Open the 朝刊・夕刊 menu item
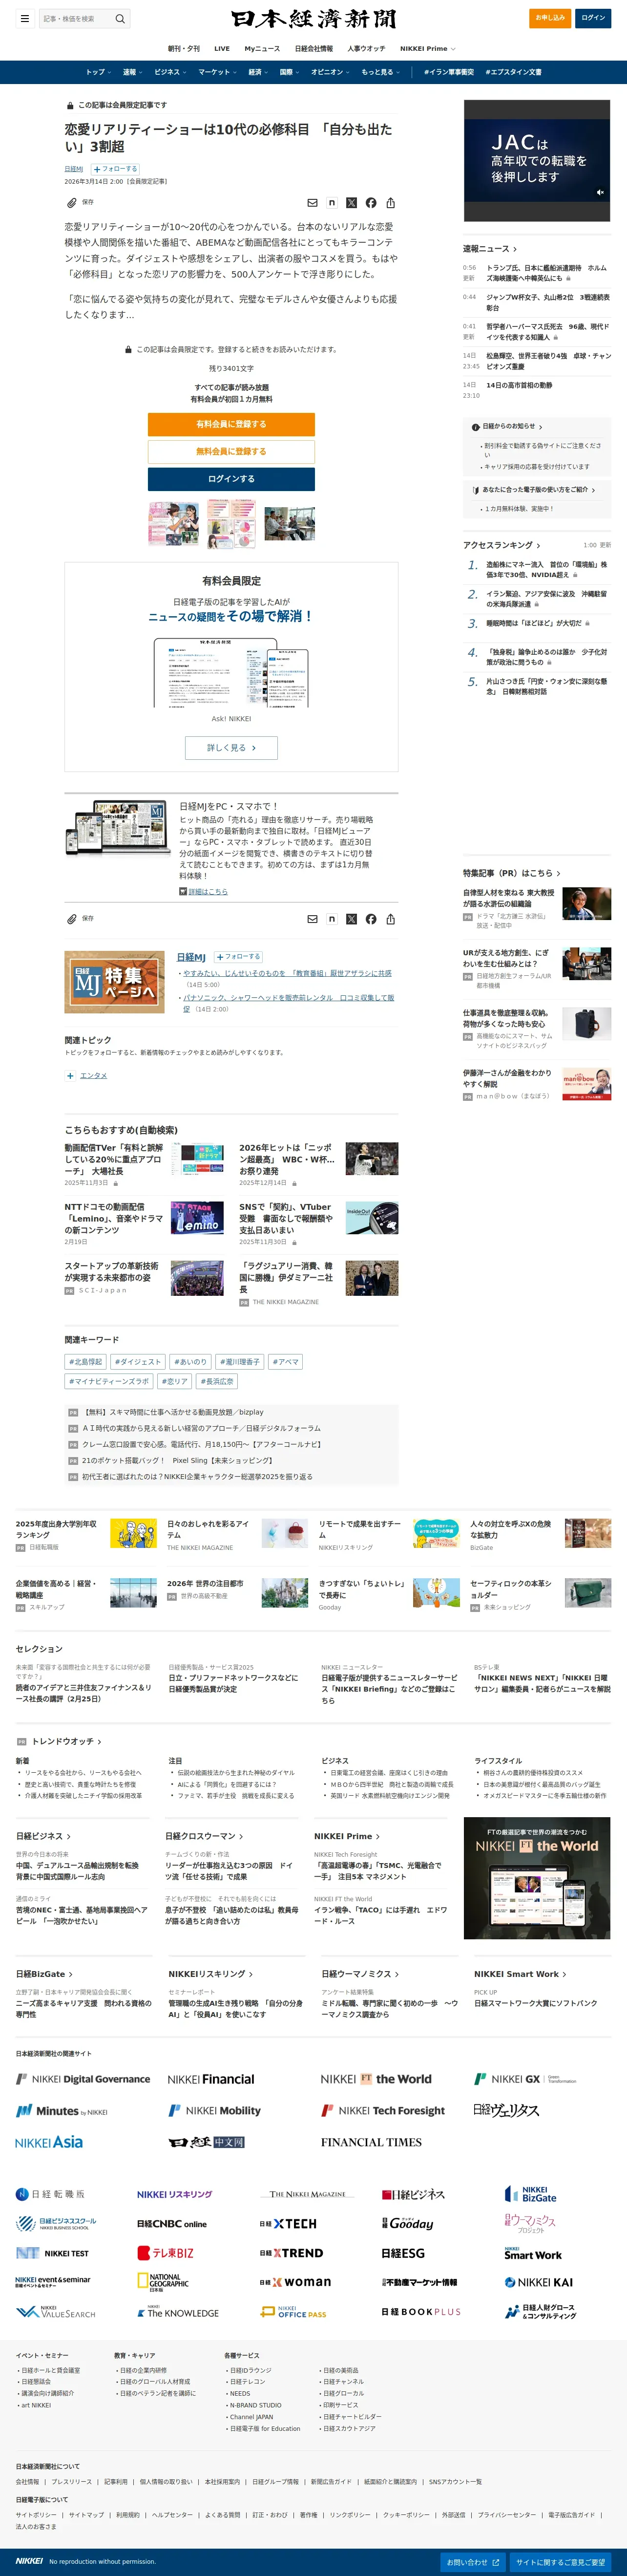Image resolution: width=627 pixels, height=2576 pixels. point(183,48)
